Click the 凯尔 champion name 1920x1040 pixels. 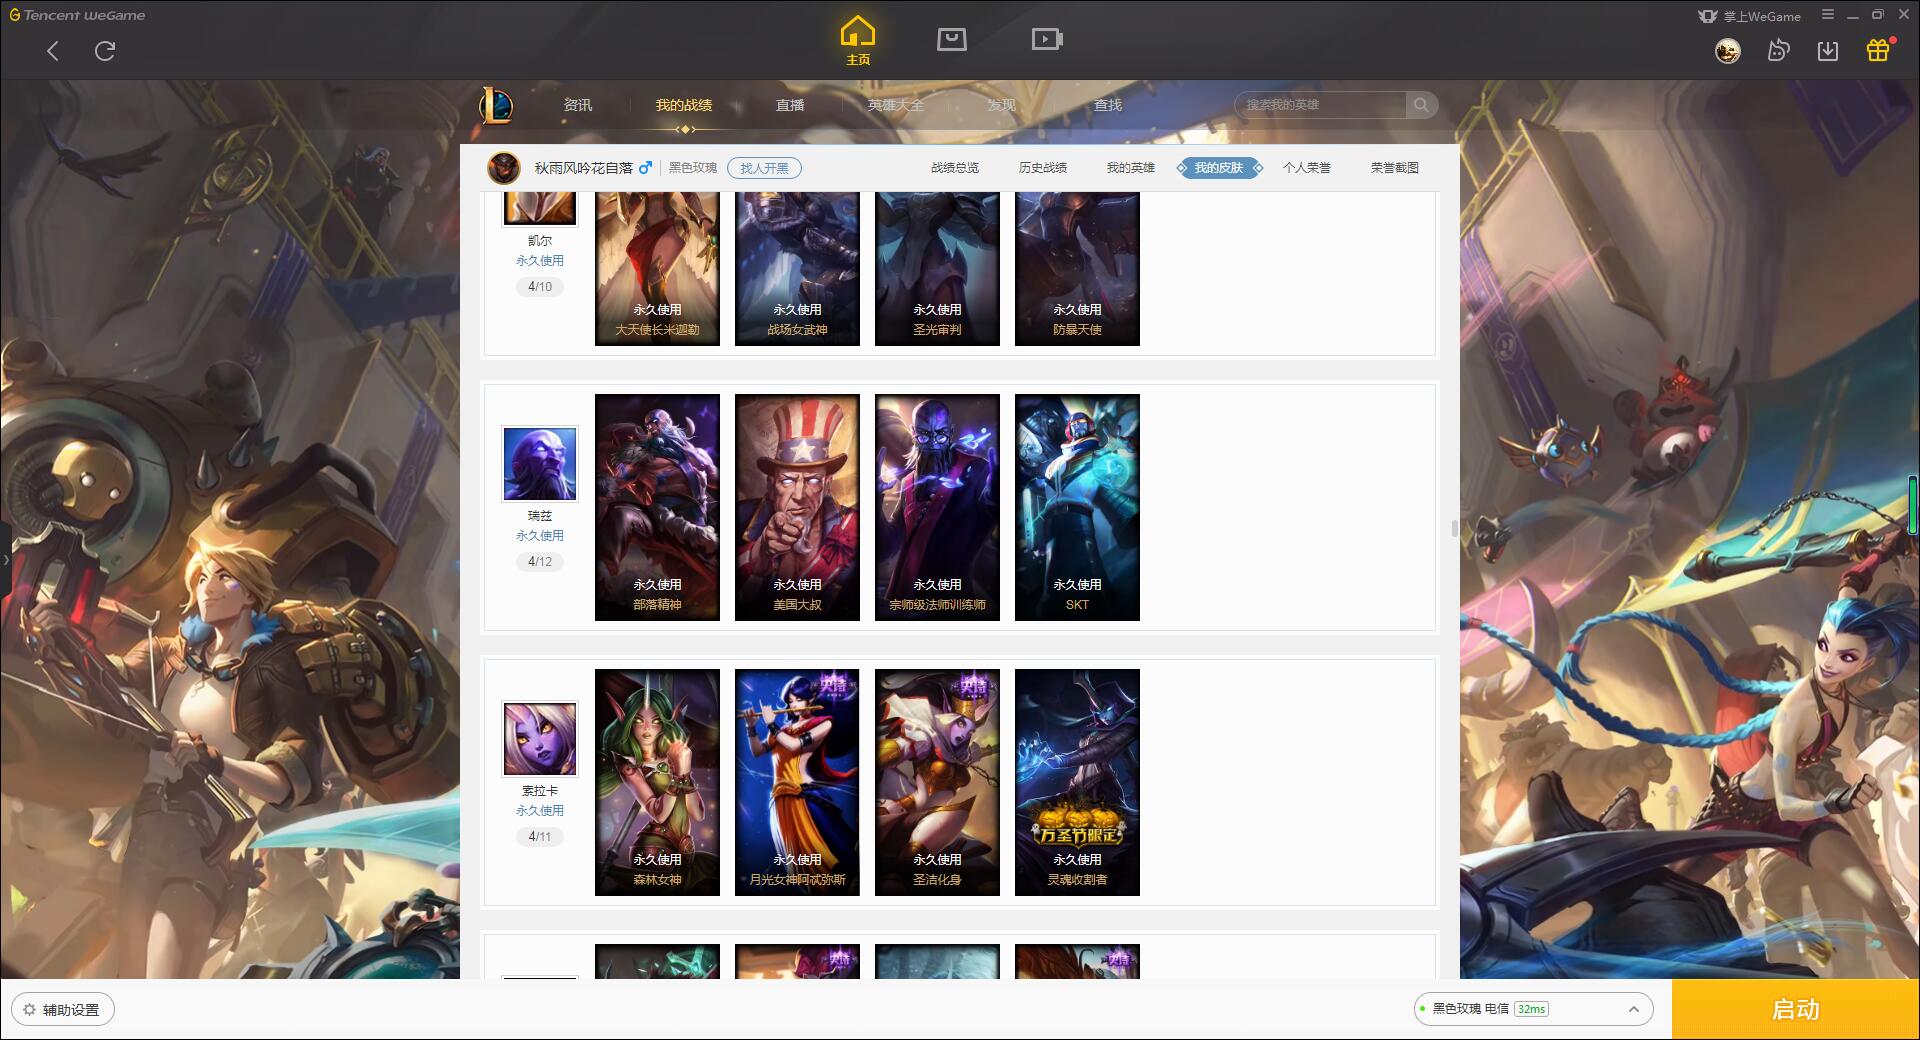[540, 241]
